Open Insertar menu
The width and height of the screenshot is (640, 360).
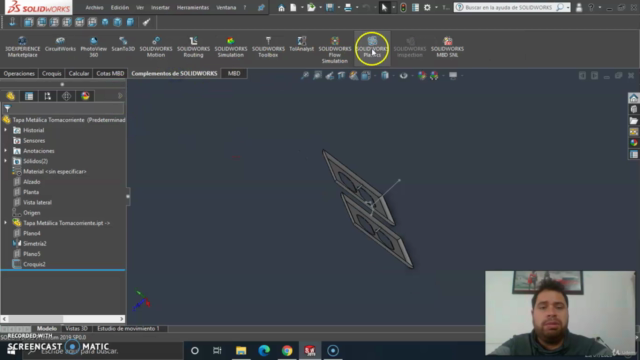[x=160, y=7]
